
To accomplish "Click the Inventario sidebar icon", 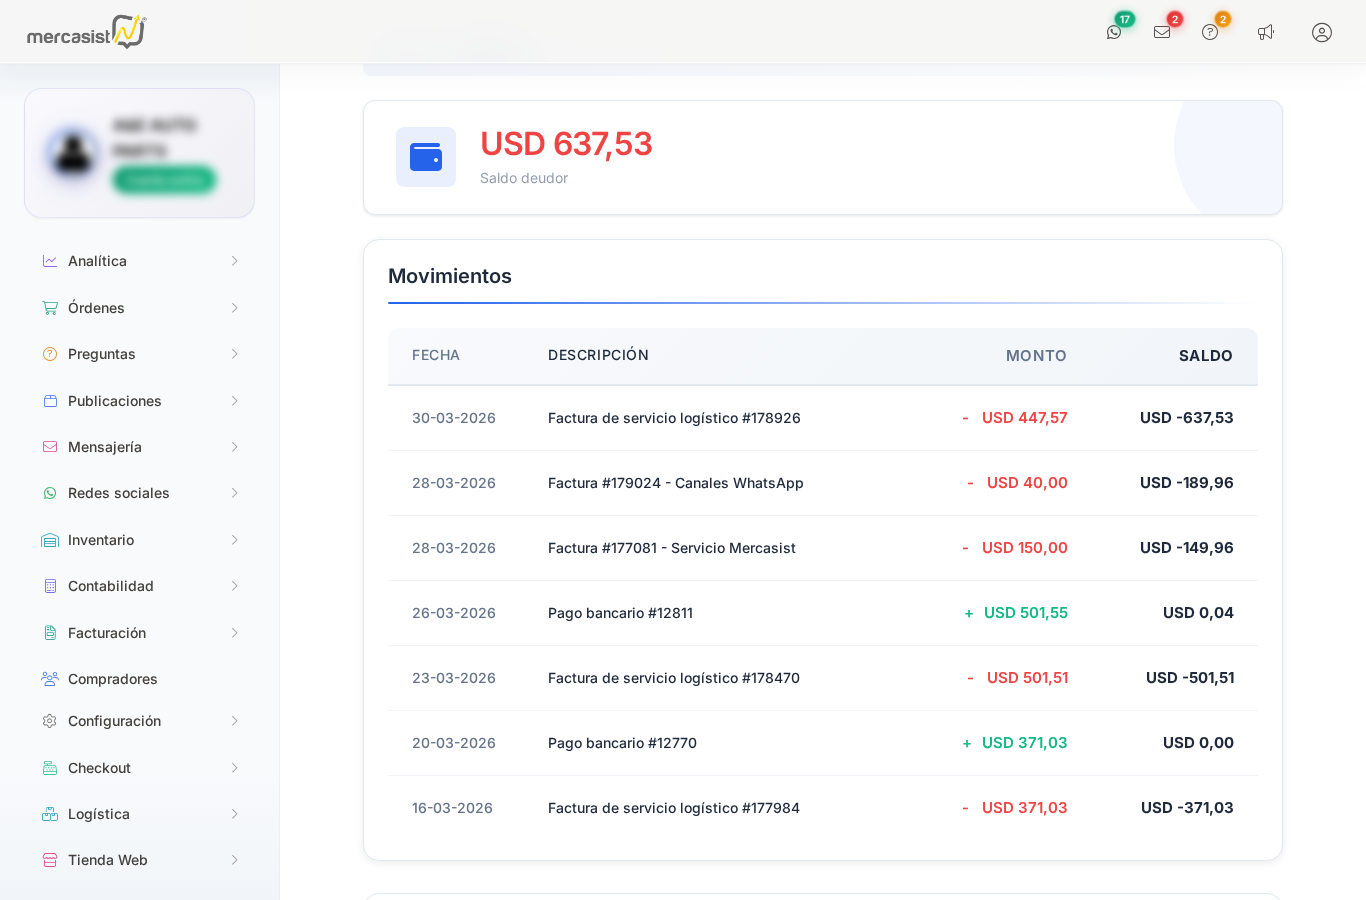I will point(50,540).
